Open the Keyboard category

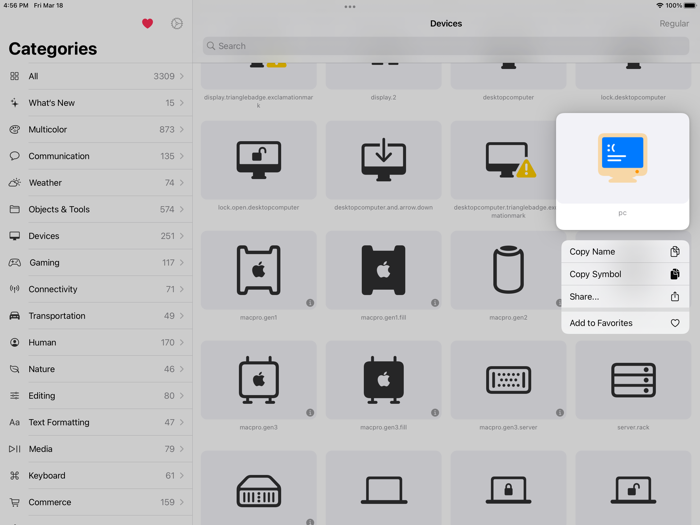(x=96, y=475)
